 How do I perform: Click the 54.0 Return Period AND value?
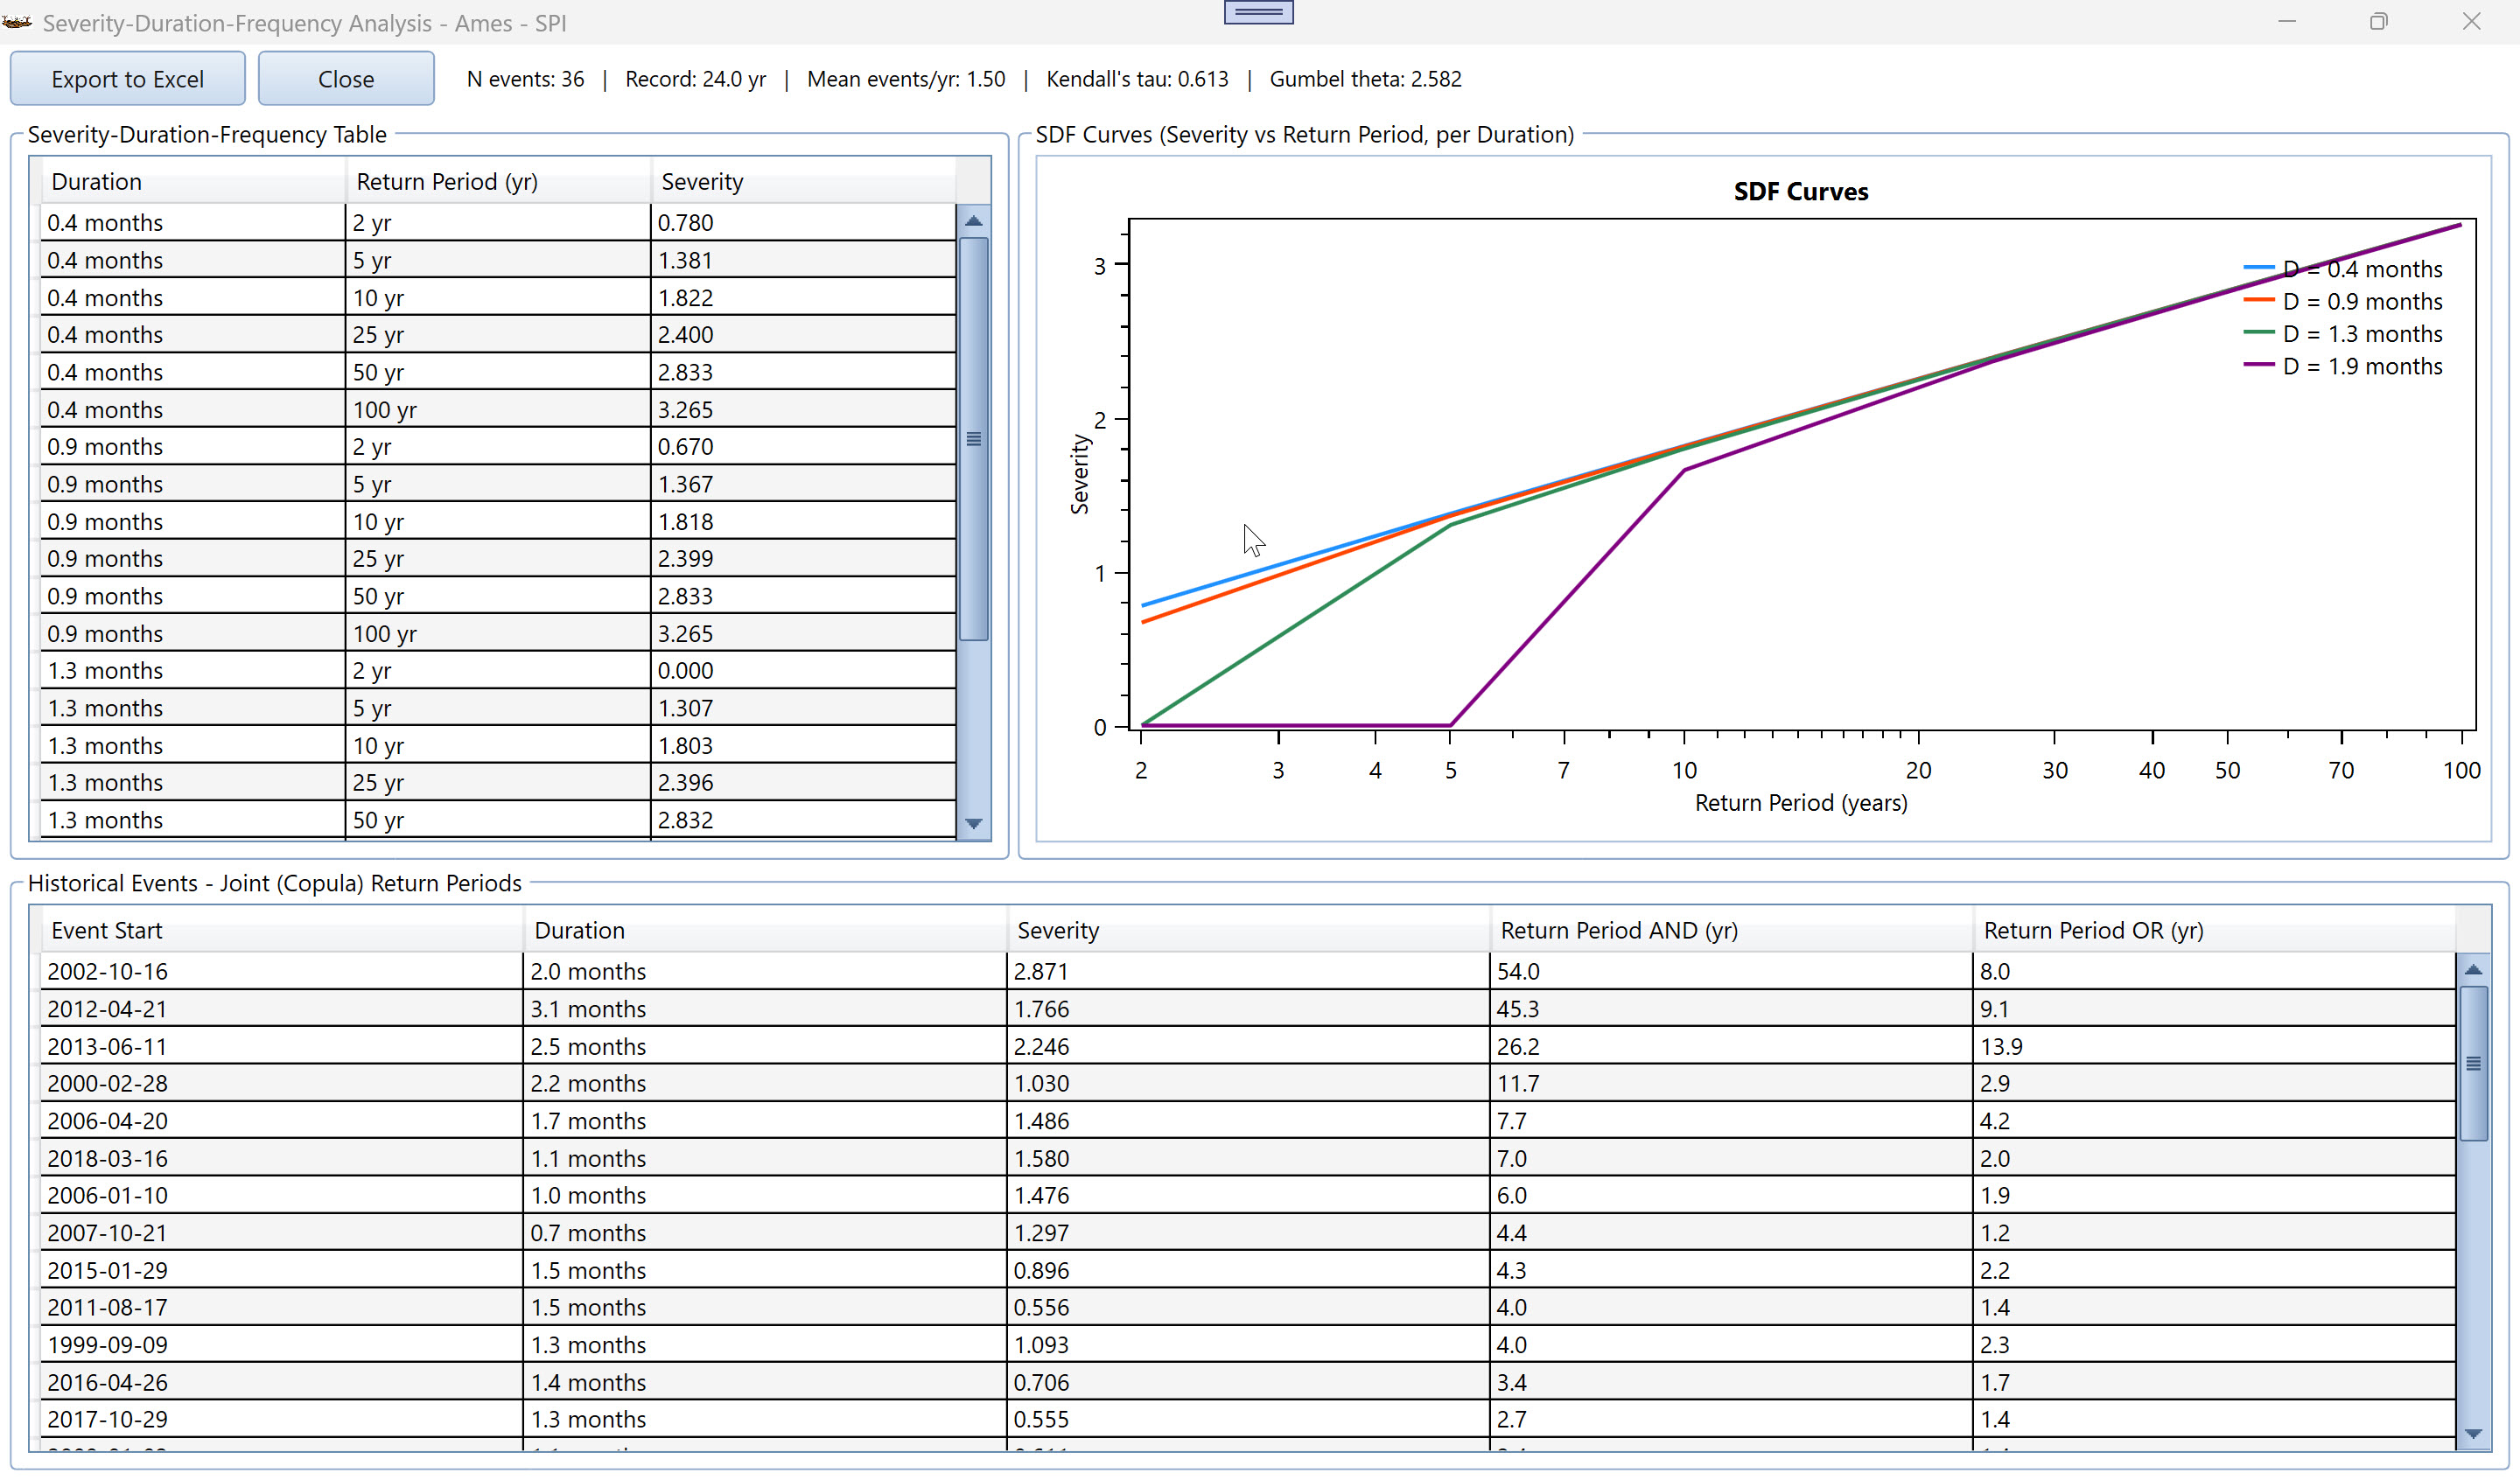pyautogui.click(x=1731, y=971)
